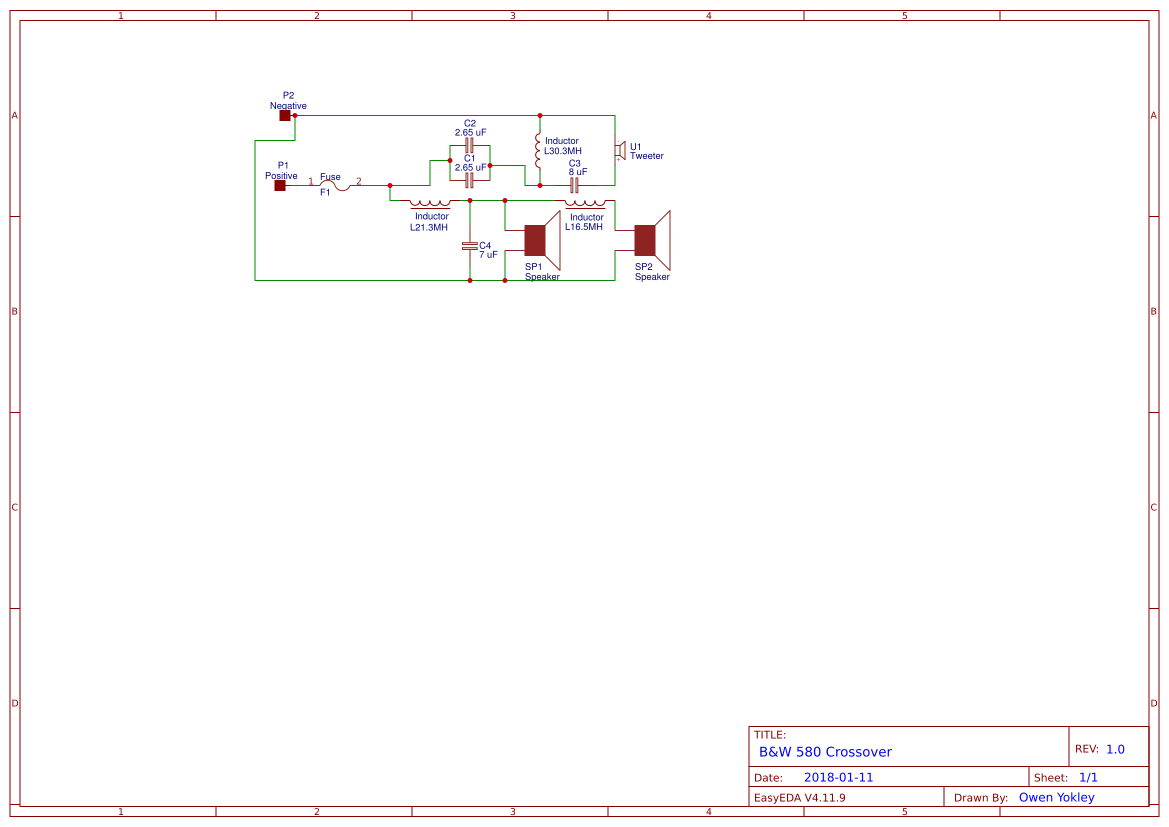Click the date value '2018-01-11'
Viewport: 1169px width, 827px height.
[x=838, y=777]
